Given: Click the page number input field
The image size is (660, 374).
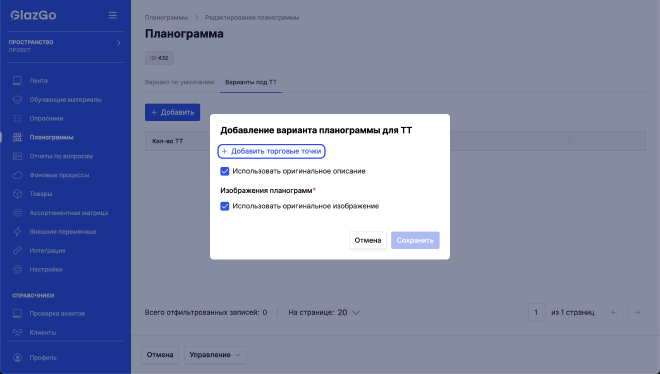Looking at the screenshot, I should pyautogui.click(x=537, y=313).
